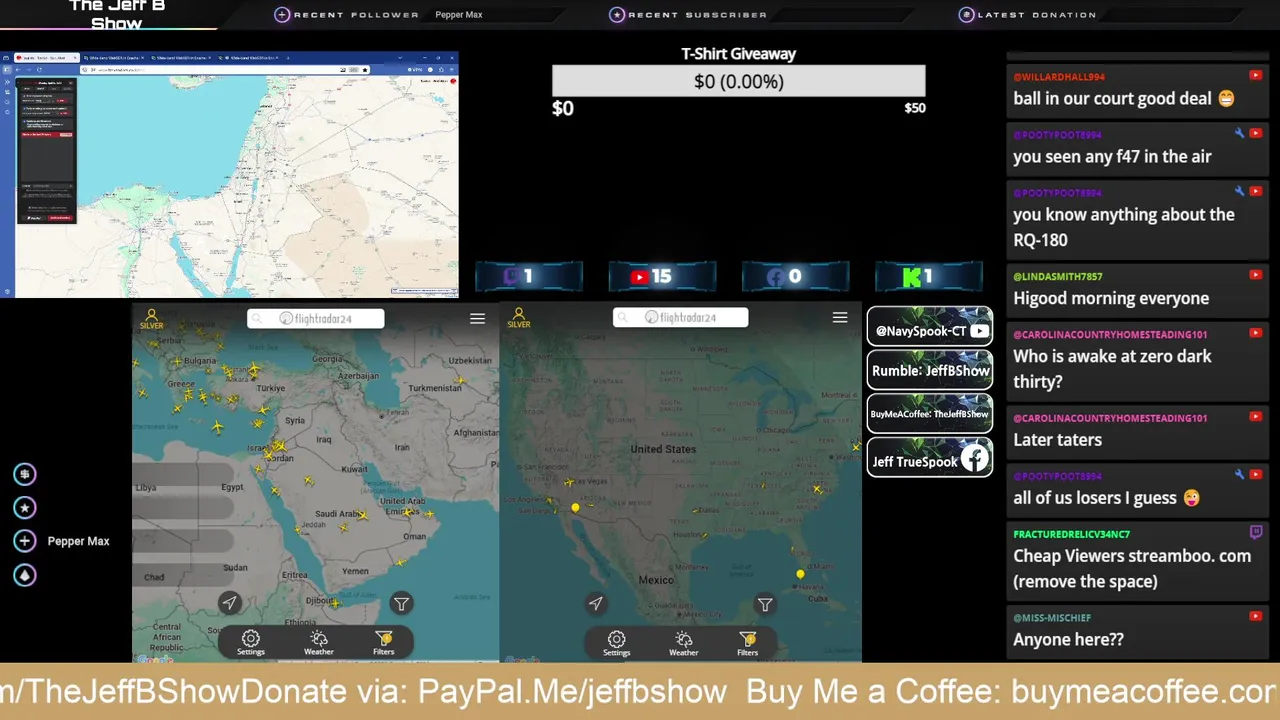Viewport: 1280px width, 720px height.
Task: Click VPN button in top-left browser toolbar
Action: [x=415, y=70]
